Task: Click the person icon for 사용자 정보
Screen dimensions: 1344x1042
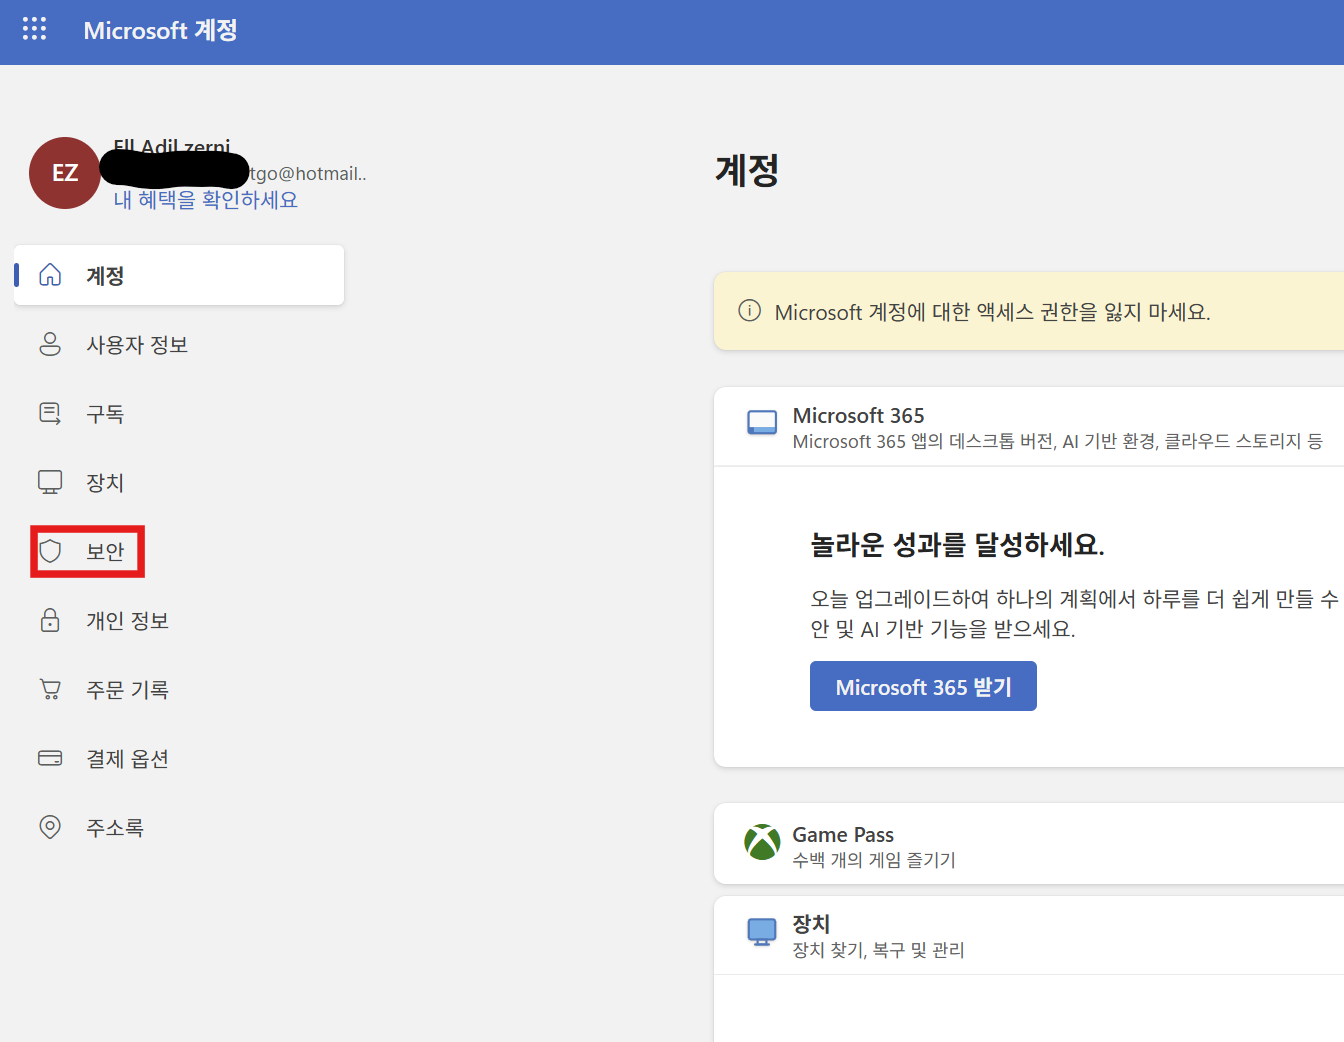Action: point(50,344)
